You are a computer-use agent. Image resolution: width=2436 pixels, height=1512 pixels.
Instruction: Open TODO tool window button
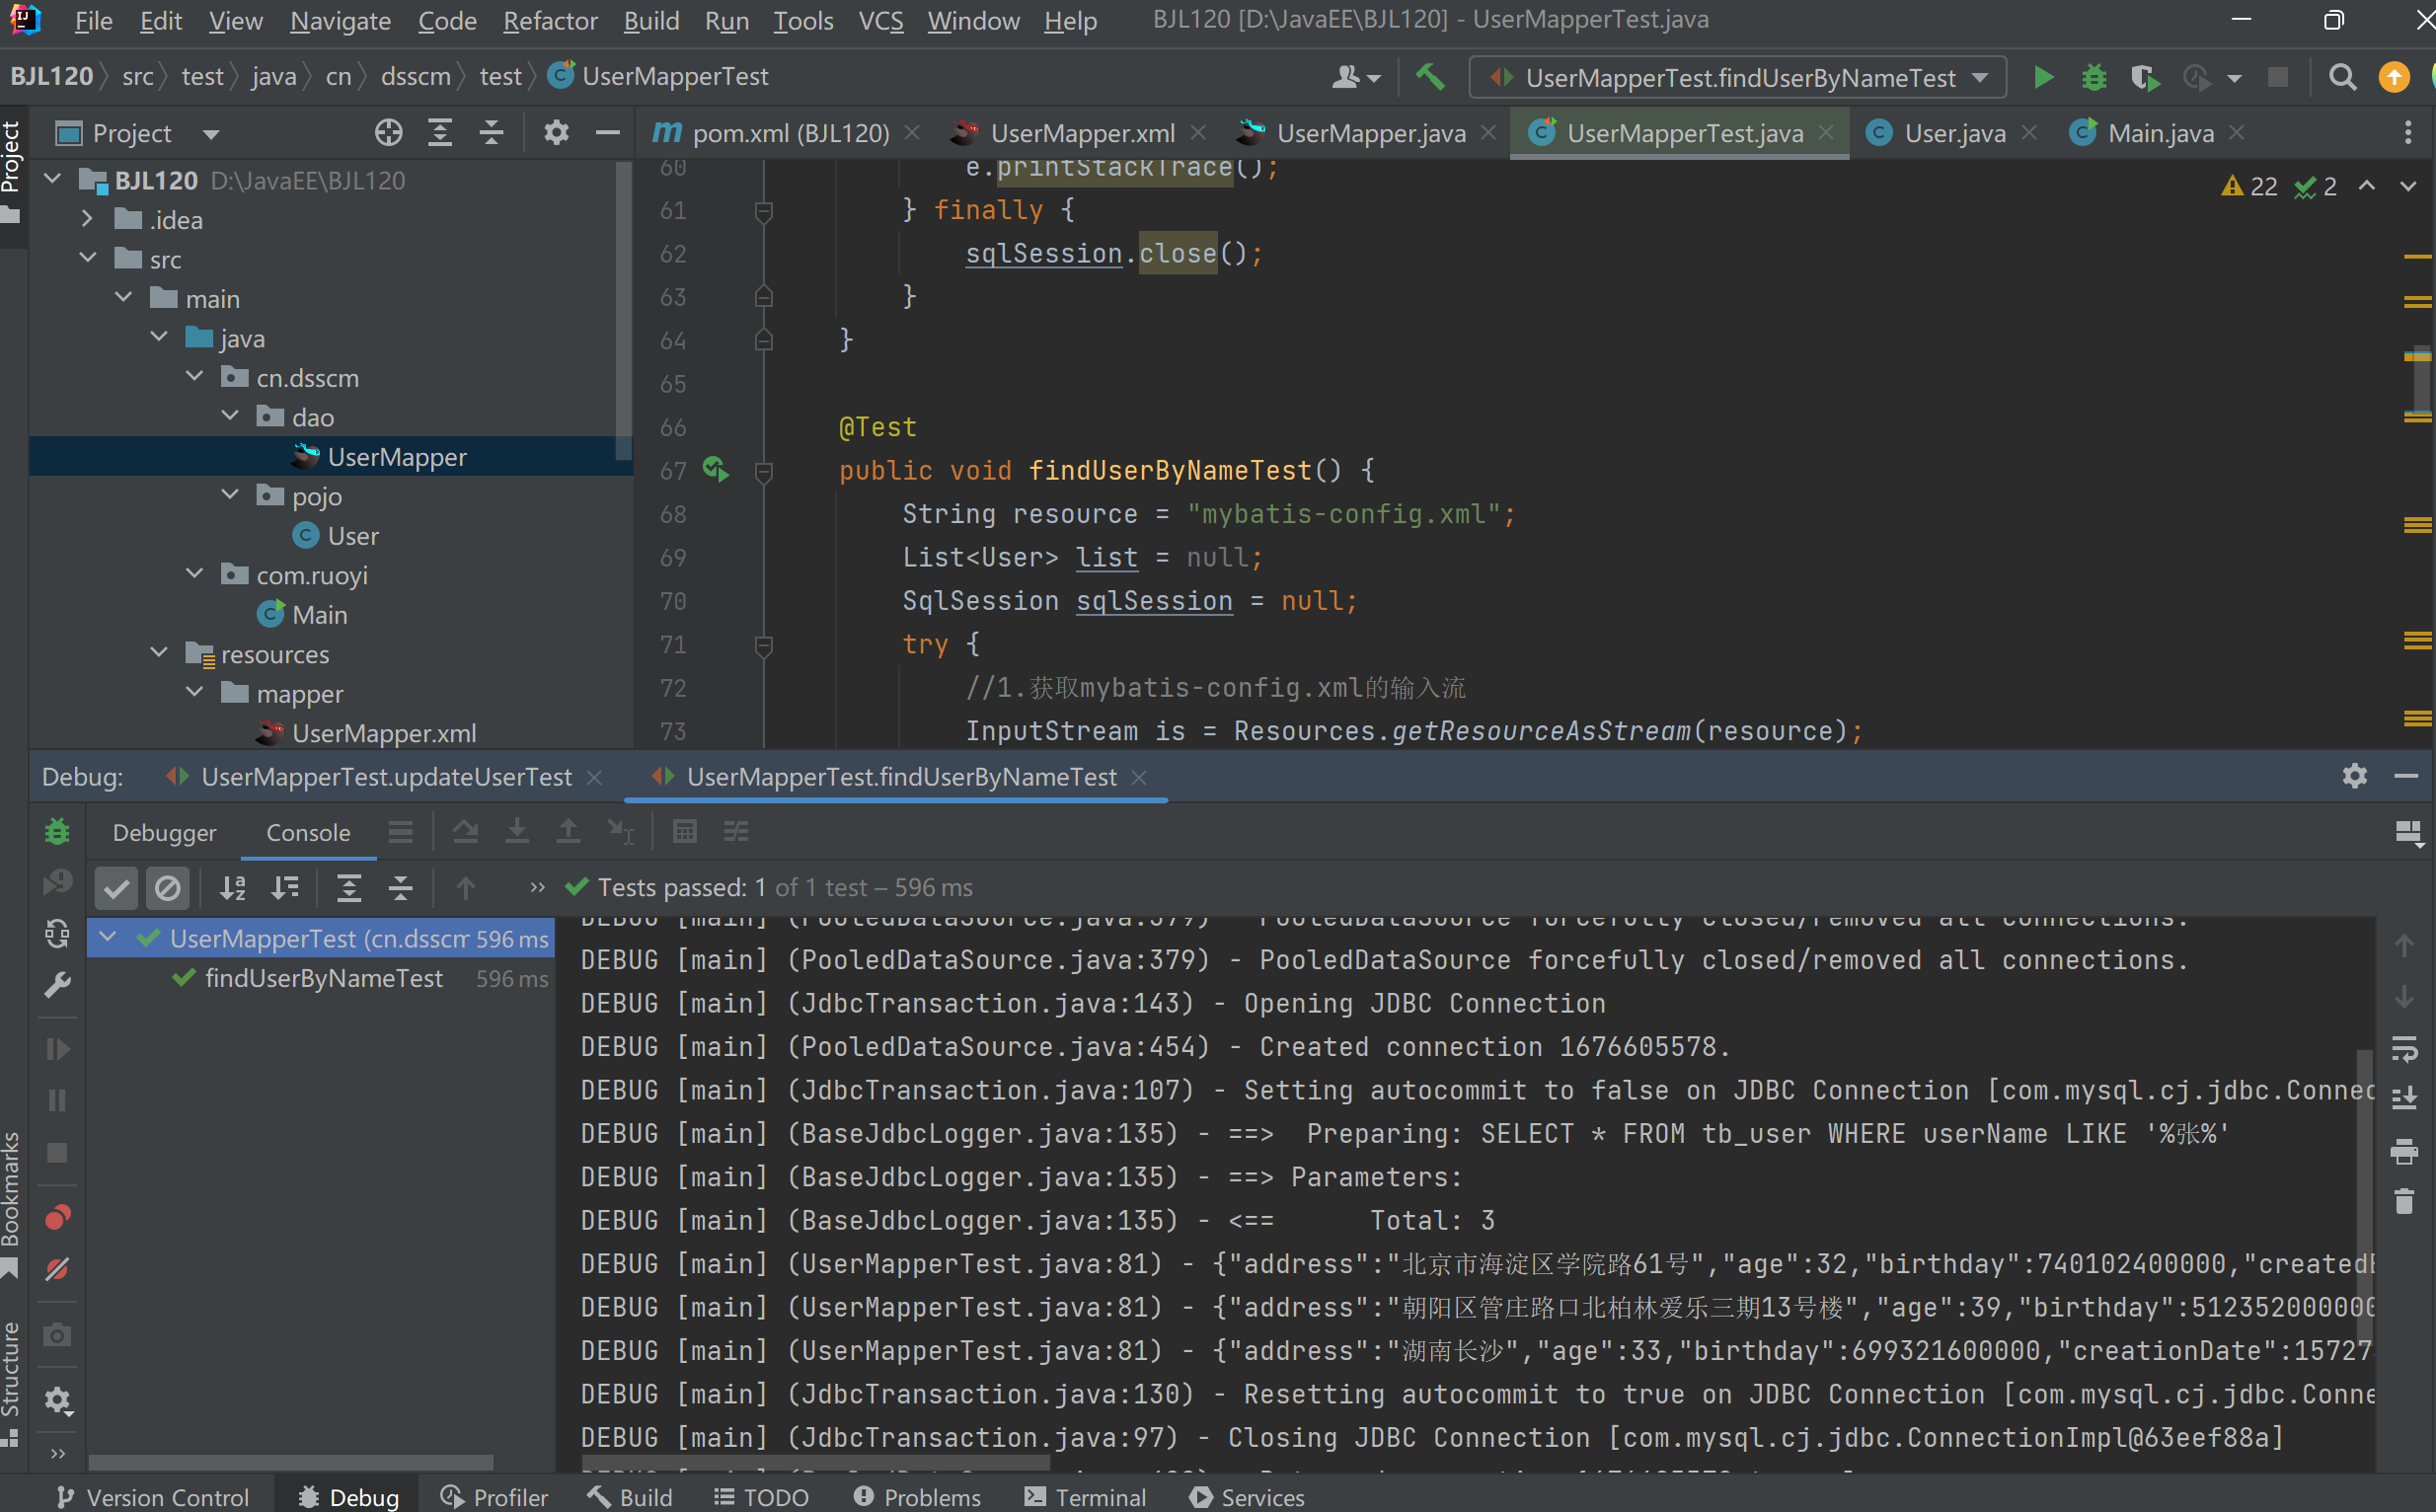click(761, 1497)
